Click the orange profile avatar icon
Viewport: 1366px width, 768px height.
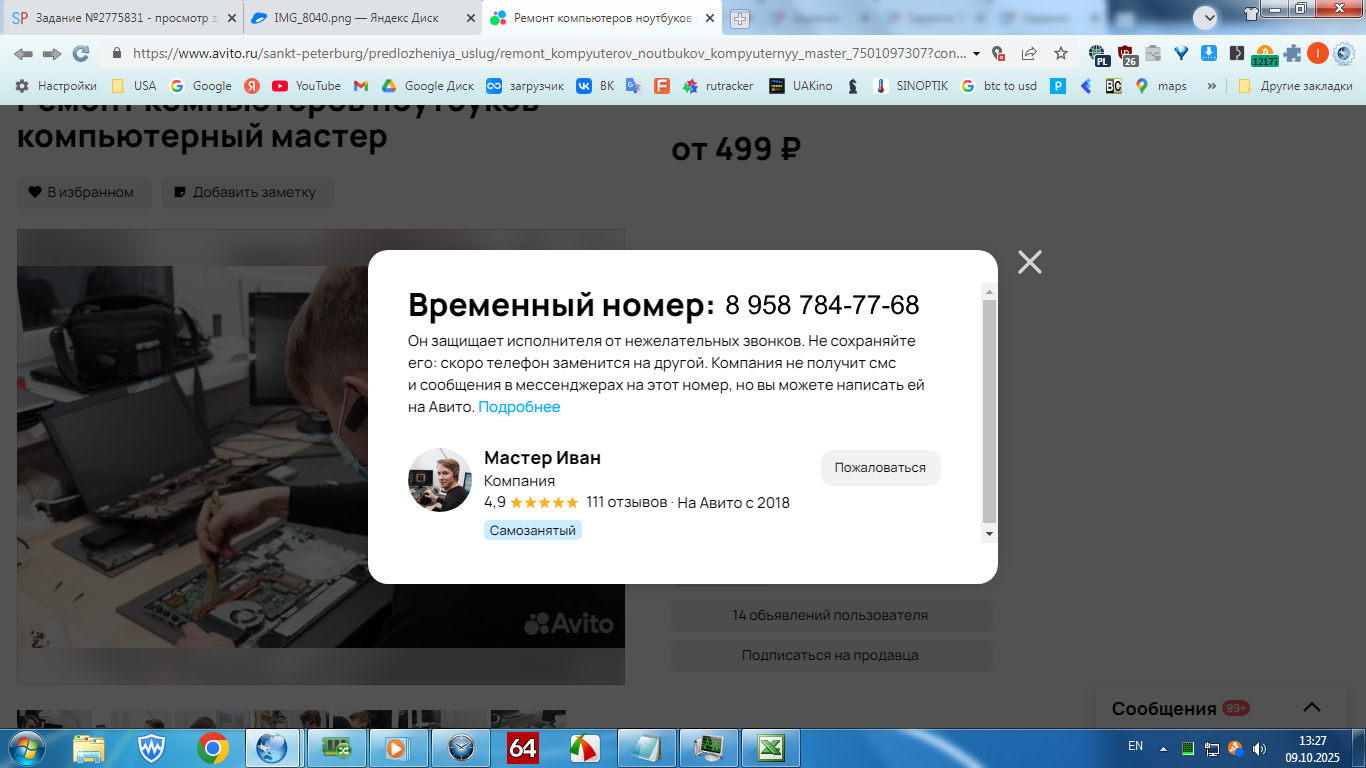[1318, 53]
